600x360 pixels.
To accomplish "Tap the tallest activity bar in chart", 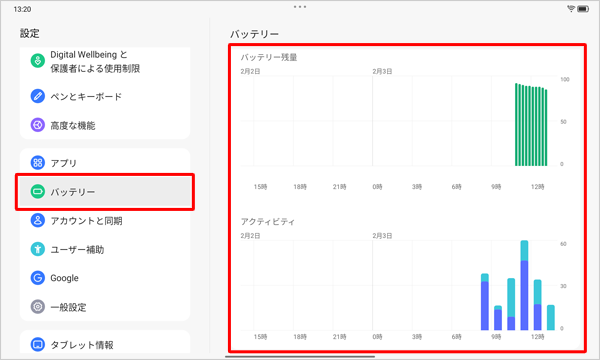I will (x=524, y=285).
